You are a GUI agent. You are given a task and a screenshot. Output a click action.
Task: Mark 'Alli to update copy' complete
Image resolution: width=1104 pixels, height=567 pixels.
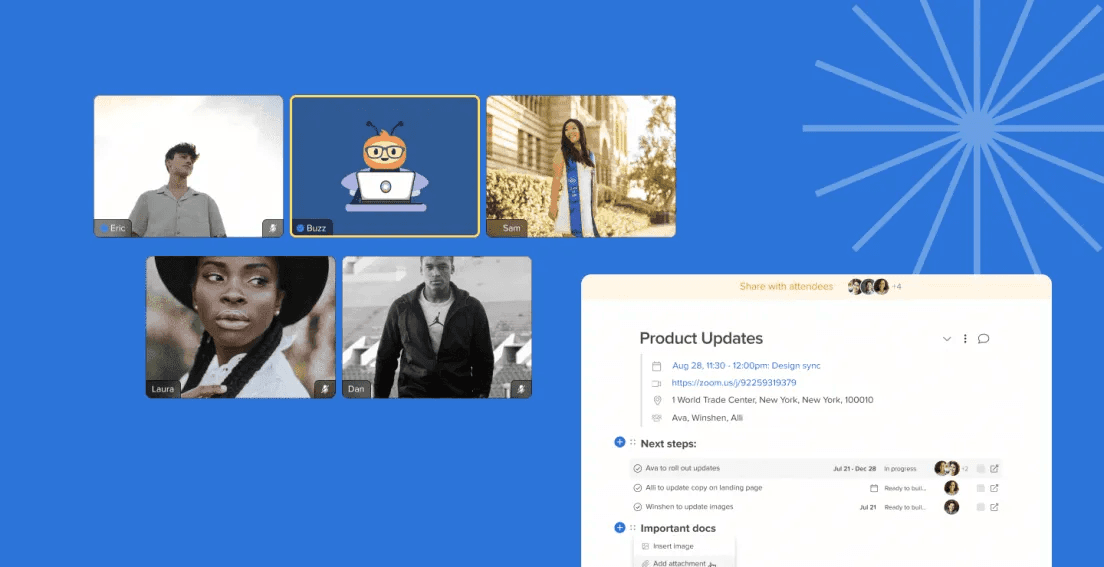point(637,487)
